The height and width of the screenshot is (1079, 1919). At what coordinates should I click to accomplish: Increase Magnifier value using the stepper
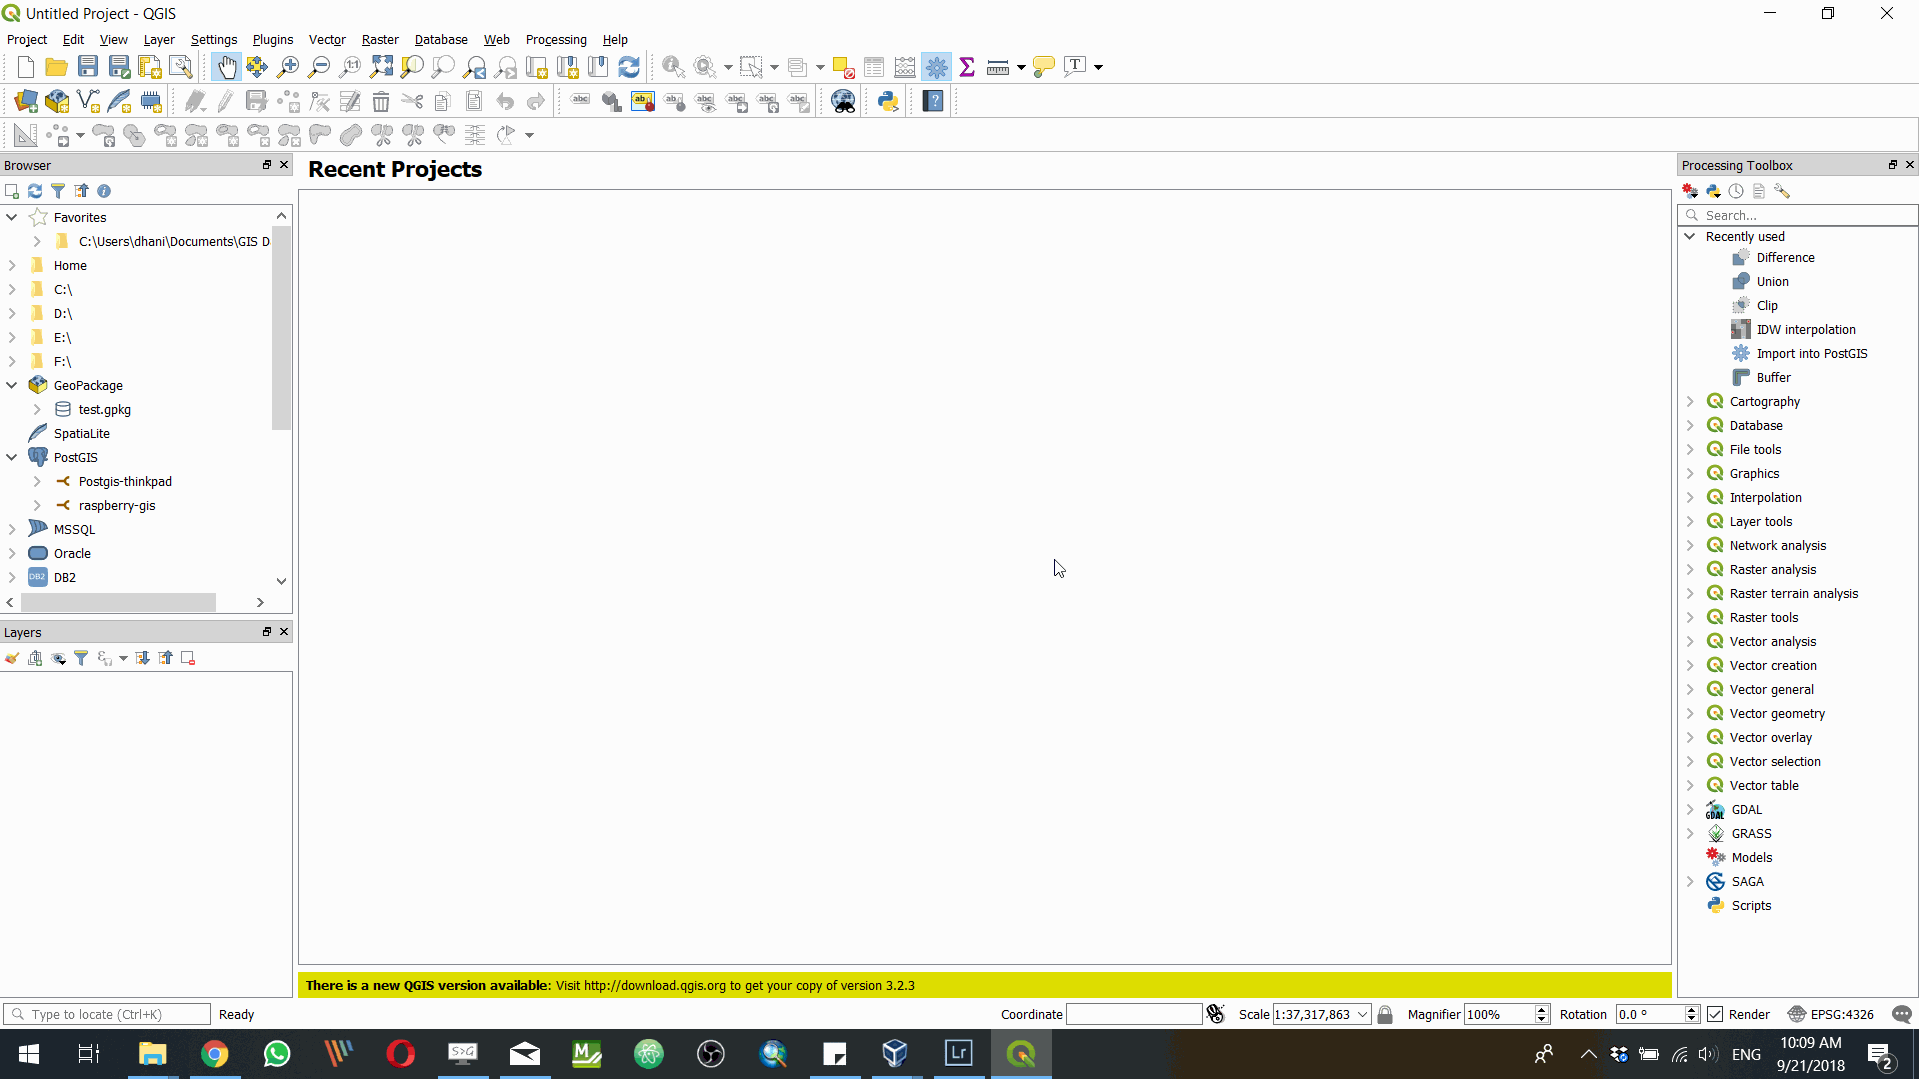click(1541, 1009)
